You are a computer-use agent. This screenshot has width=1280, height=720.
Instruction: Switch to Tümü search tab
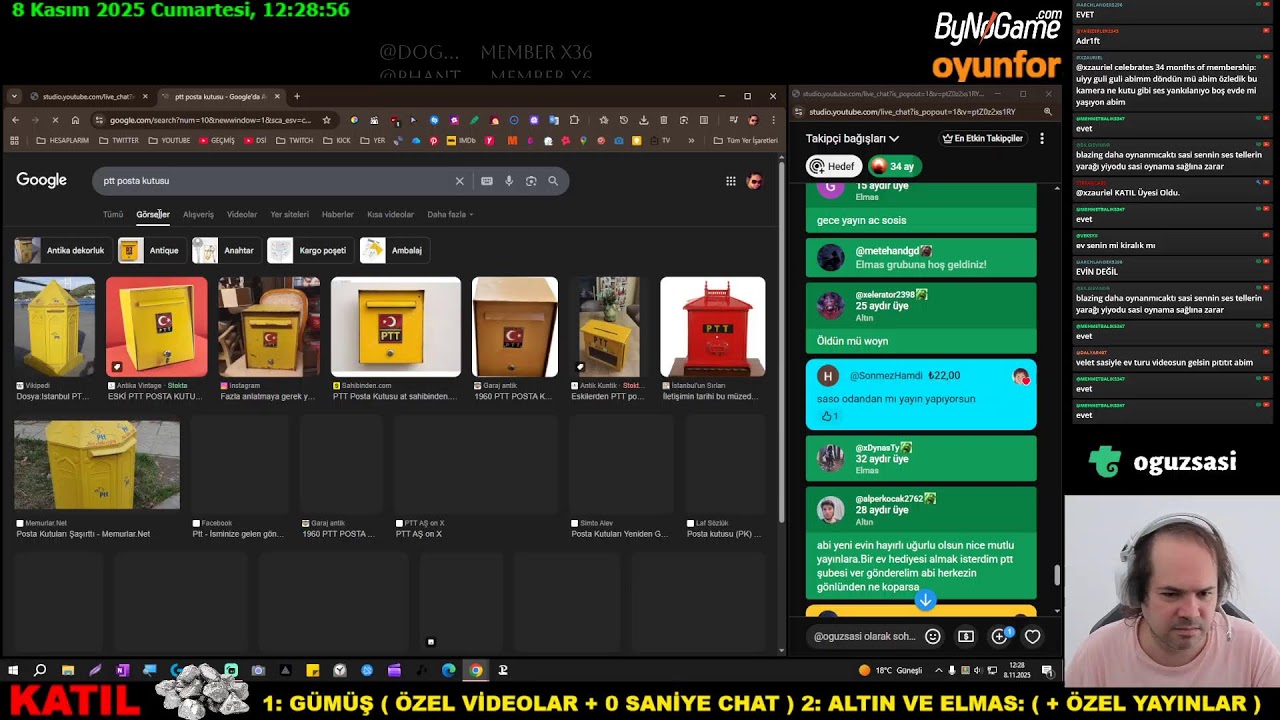click(x=113, y=214)
